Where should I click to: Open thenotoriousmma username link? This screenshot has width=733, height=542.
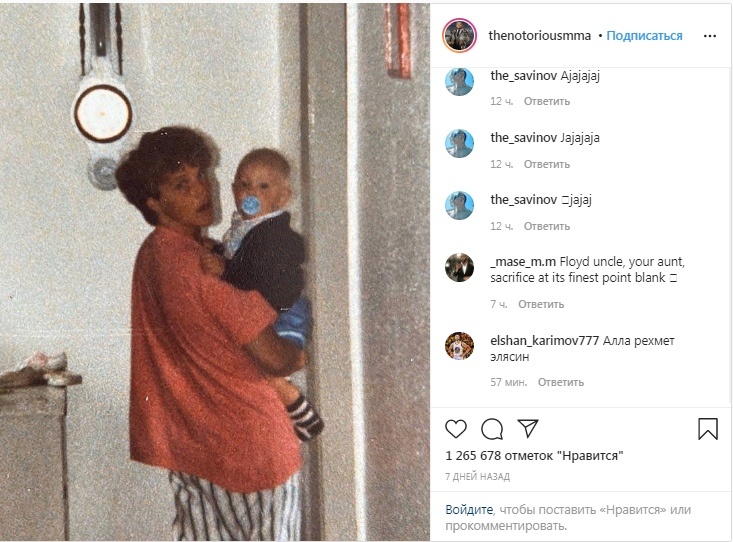(x=539, y=36)
